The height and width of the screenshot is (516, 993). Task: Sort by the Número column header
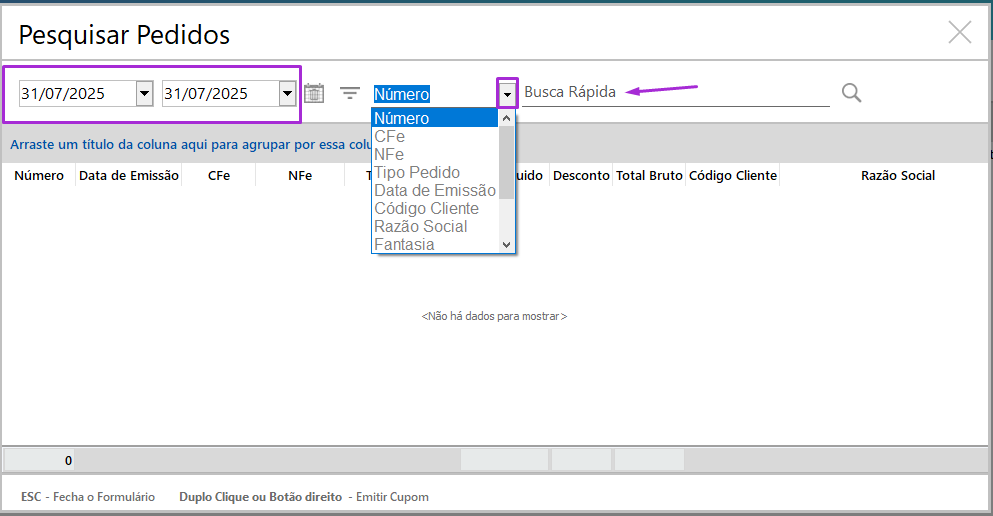pyautogui.click(x=39, y=175)
